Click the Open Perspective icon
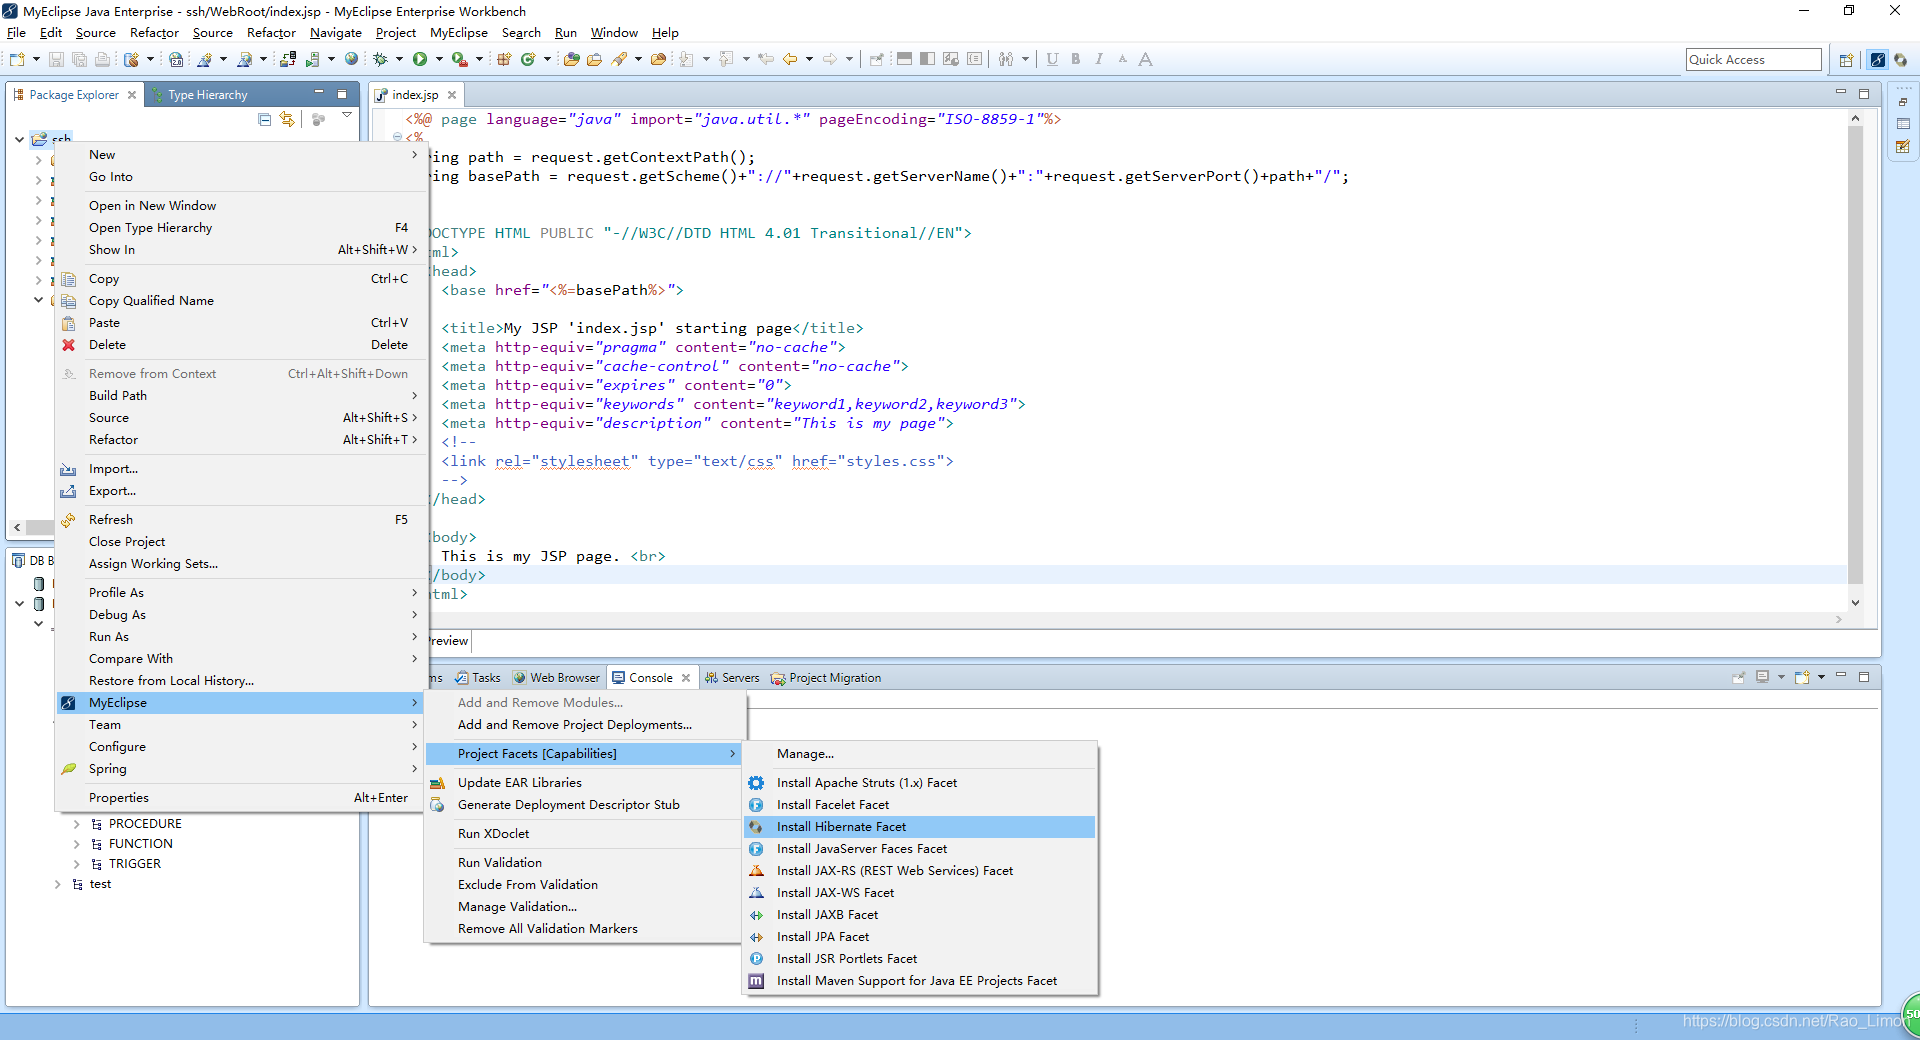 [1846, 60]
